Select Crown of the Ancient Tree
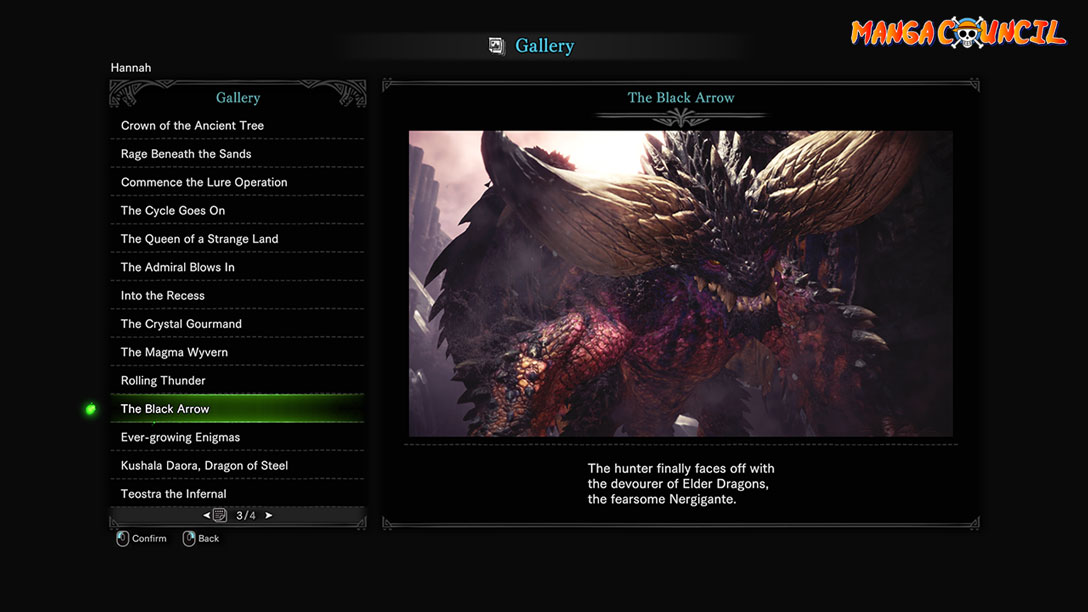Viewport: 1088px width, 612px height. click(x=237, y=126)
